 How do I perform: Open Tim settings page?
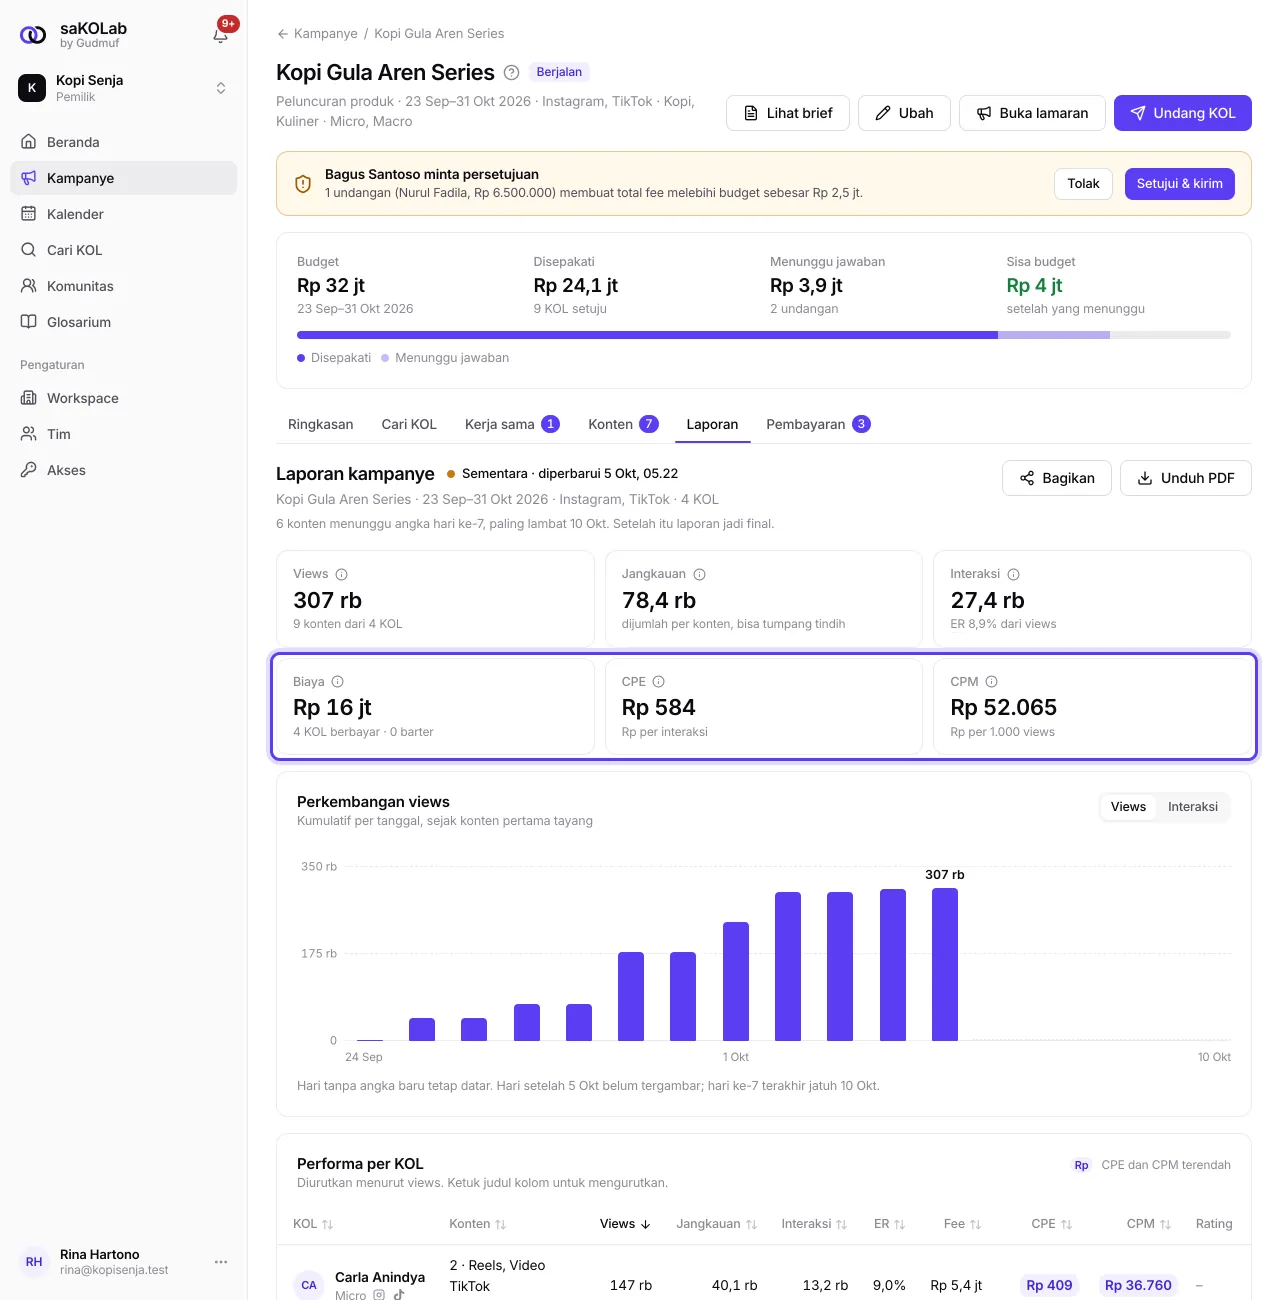click(x=123, y=434)
